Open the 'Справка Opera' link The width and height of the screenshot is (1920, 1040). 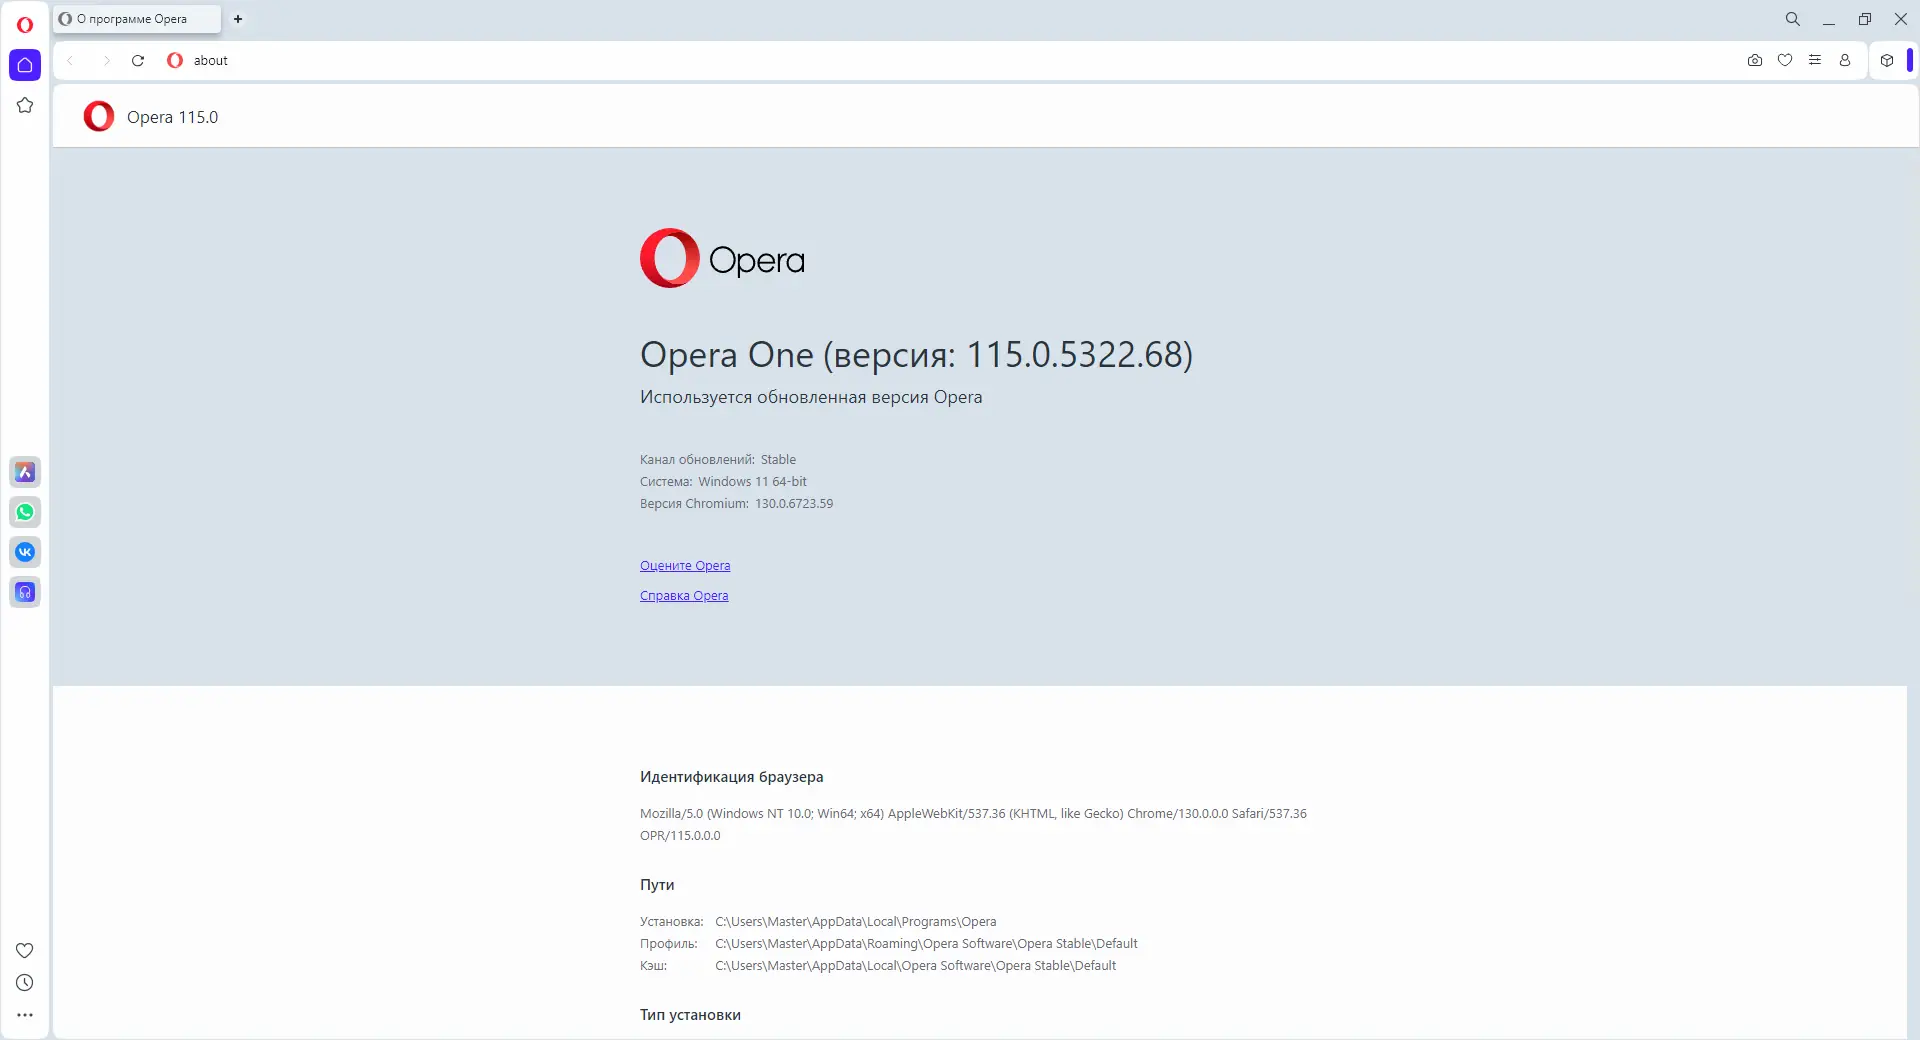click(684, 596)
